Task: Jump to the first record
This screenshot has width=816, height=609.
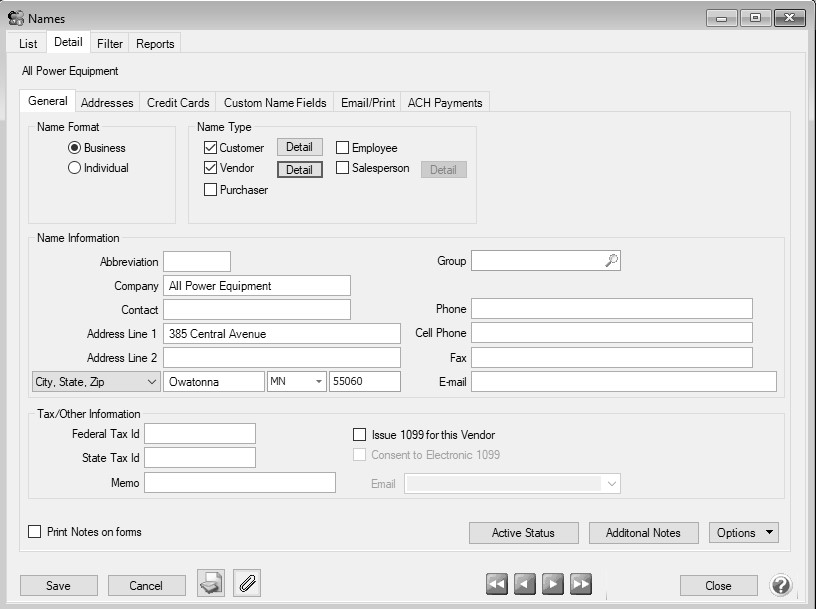Action: click(x=496, y=584)
